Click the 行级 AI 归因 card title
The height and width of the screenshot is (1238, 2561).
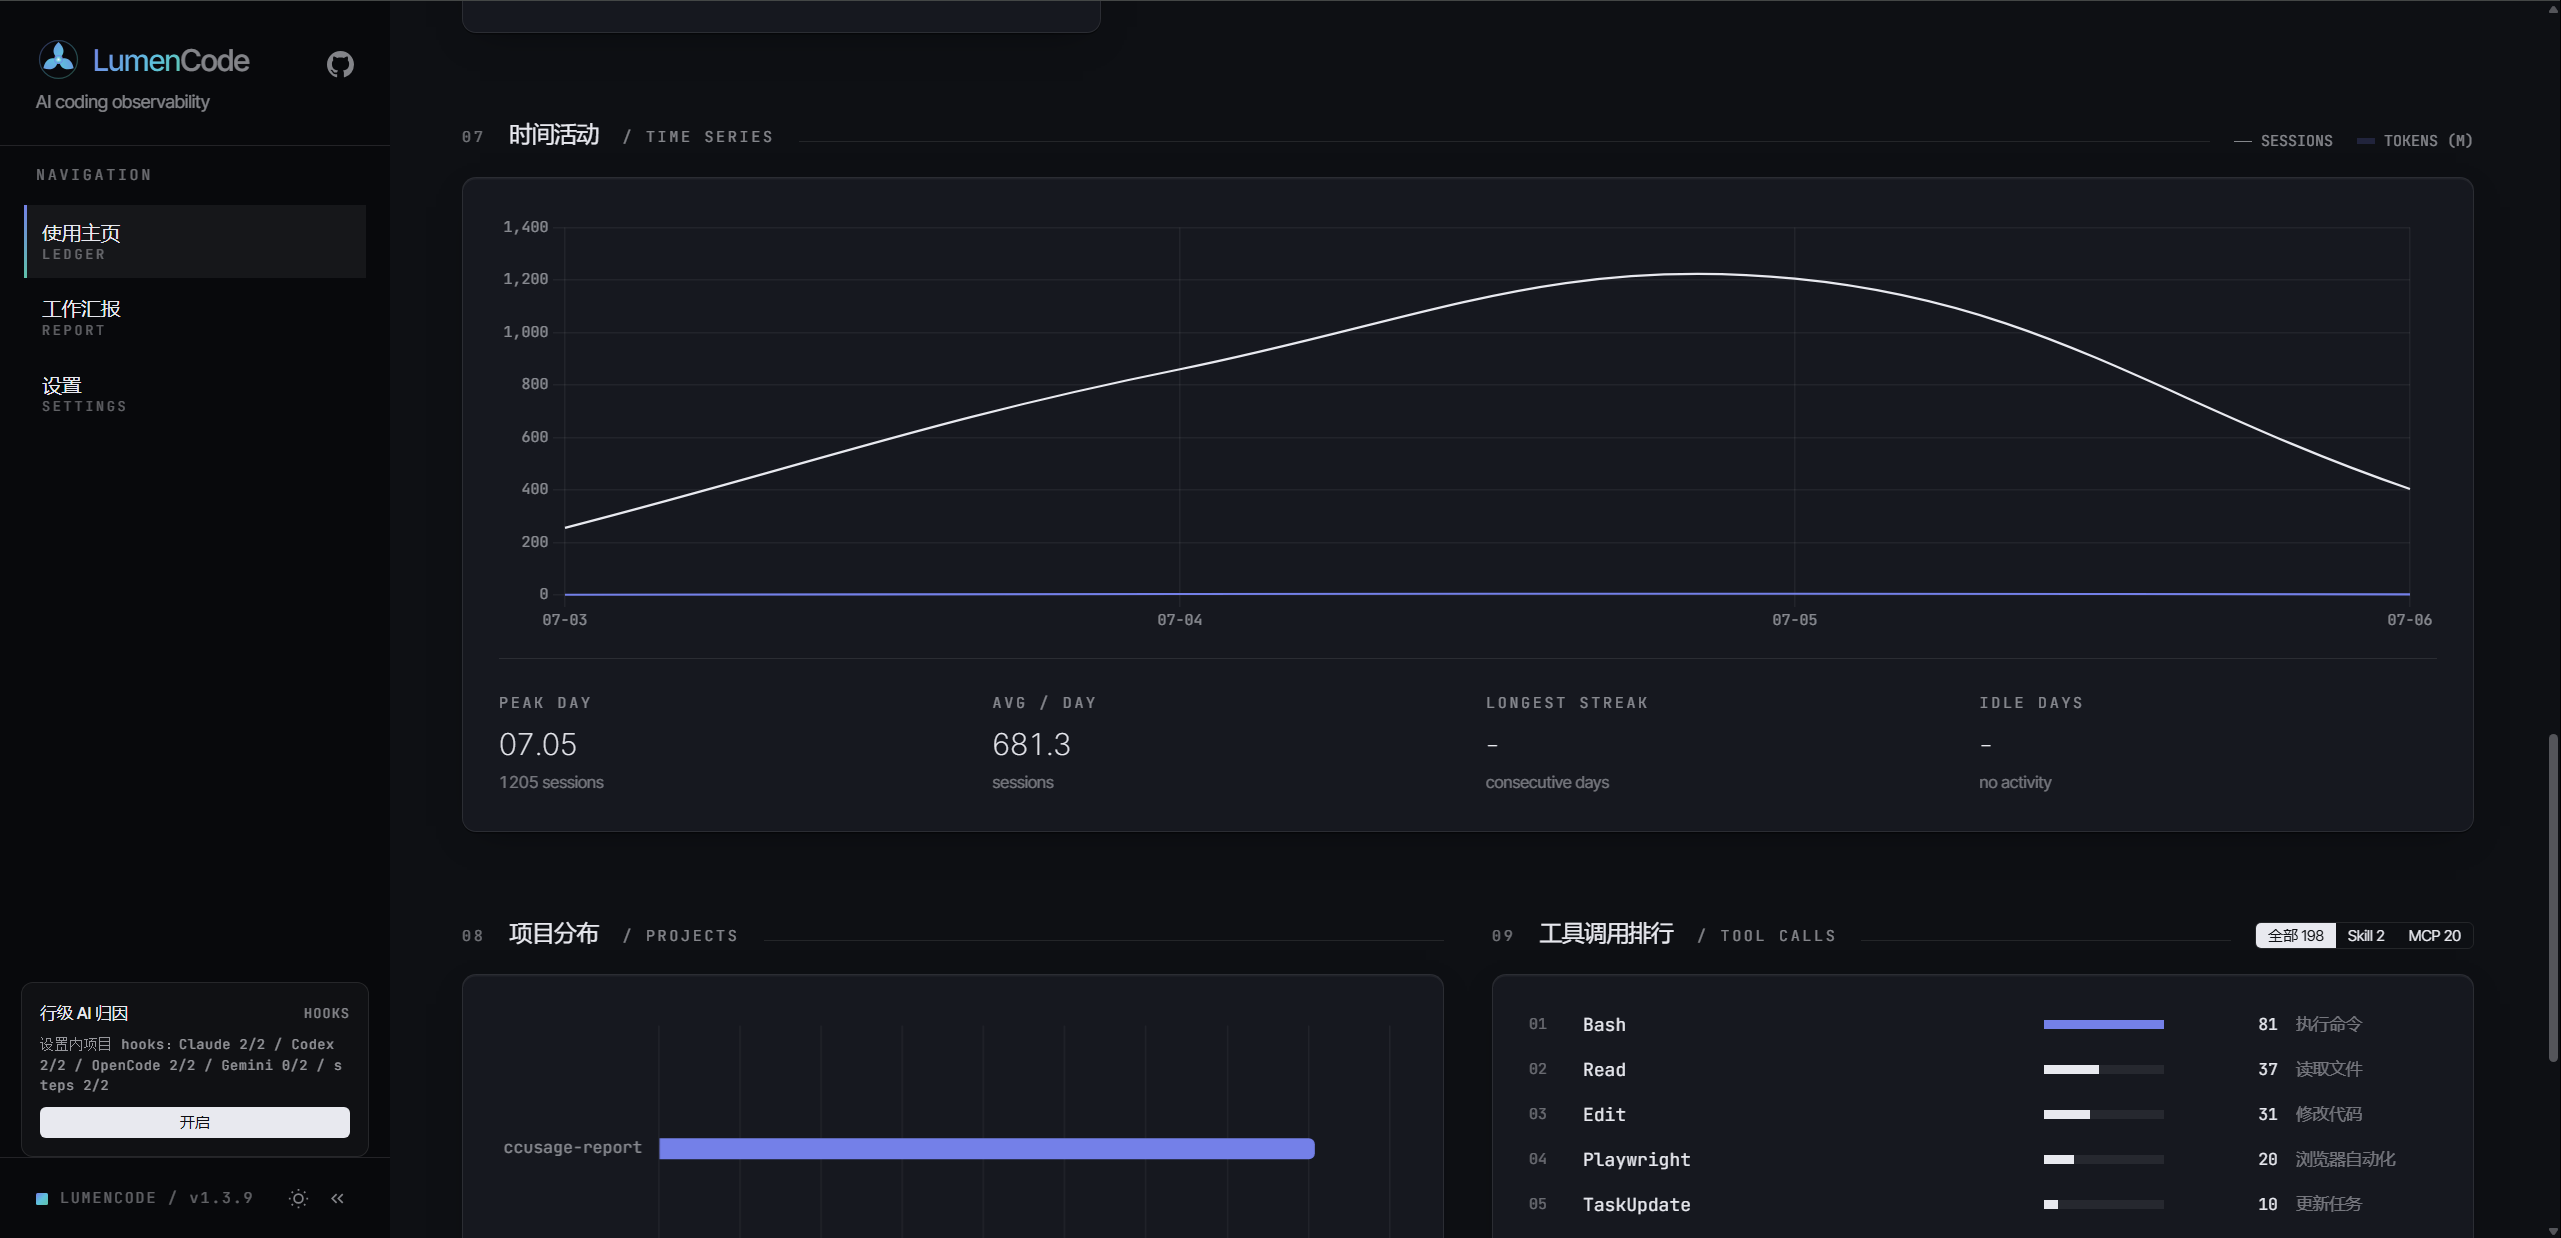[x=84, y=1013]
